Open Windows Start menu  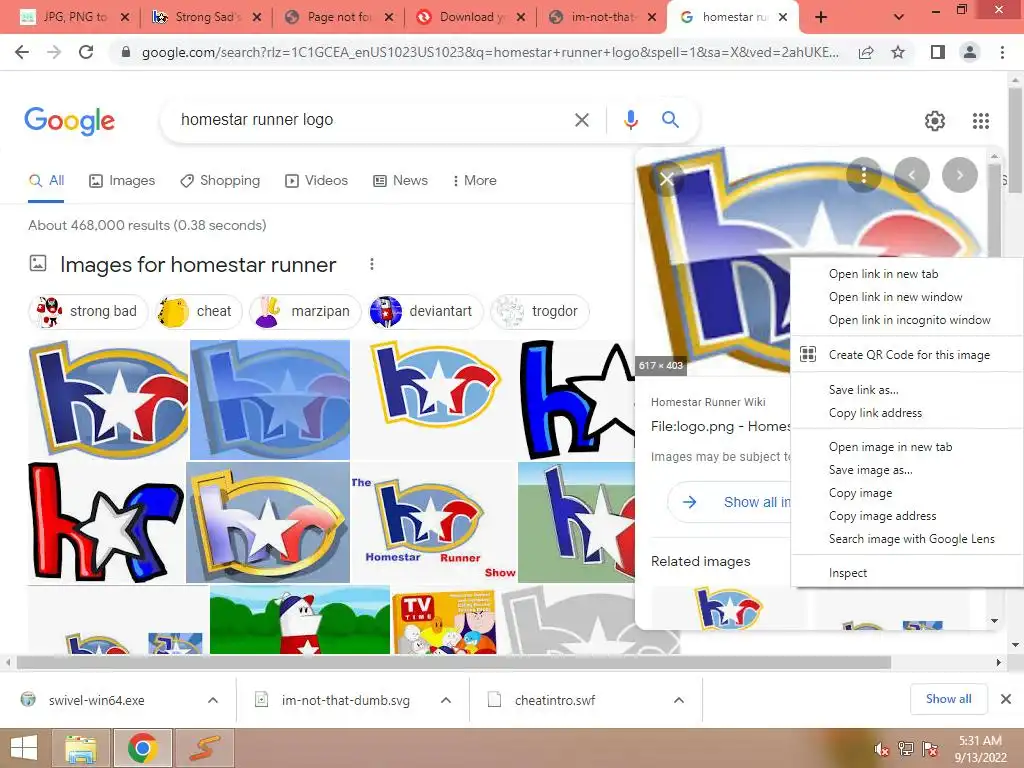24,748
